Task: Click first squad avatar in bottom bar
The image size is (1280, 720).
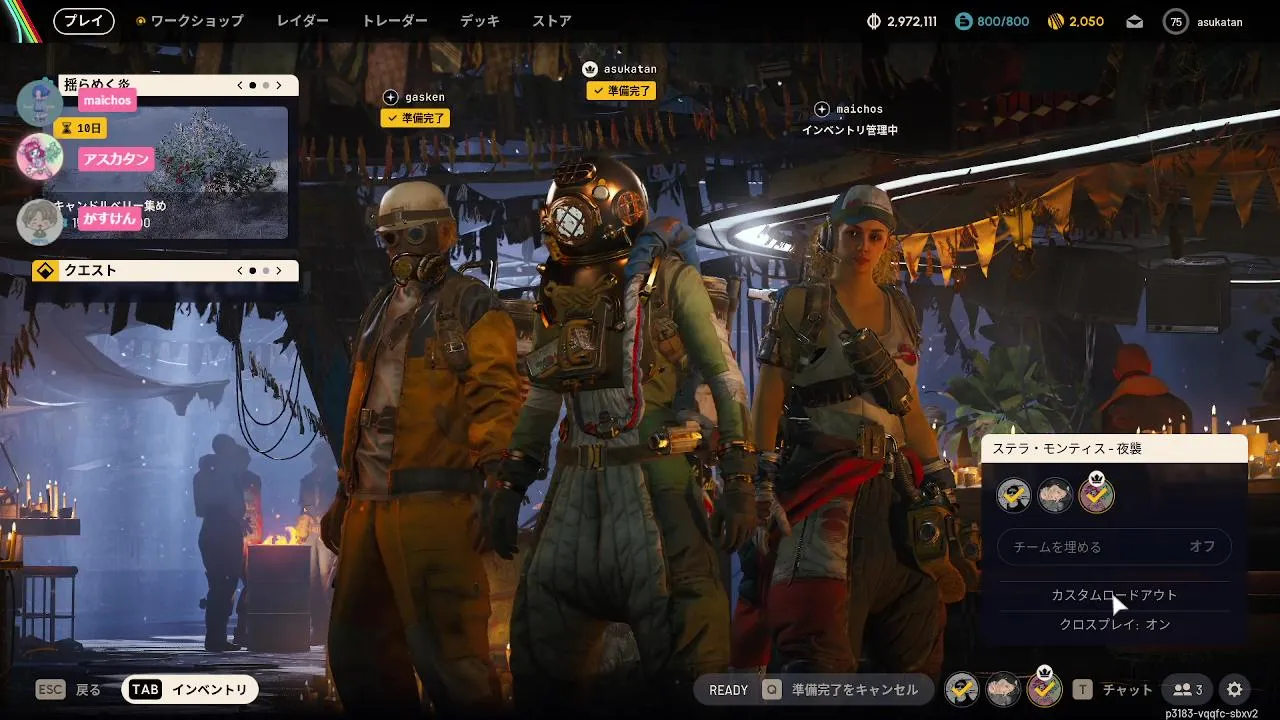Action: 962,689
